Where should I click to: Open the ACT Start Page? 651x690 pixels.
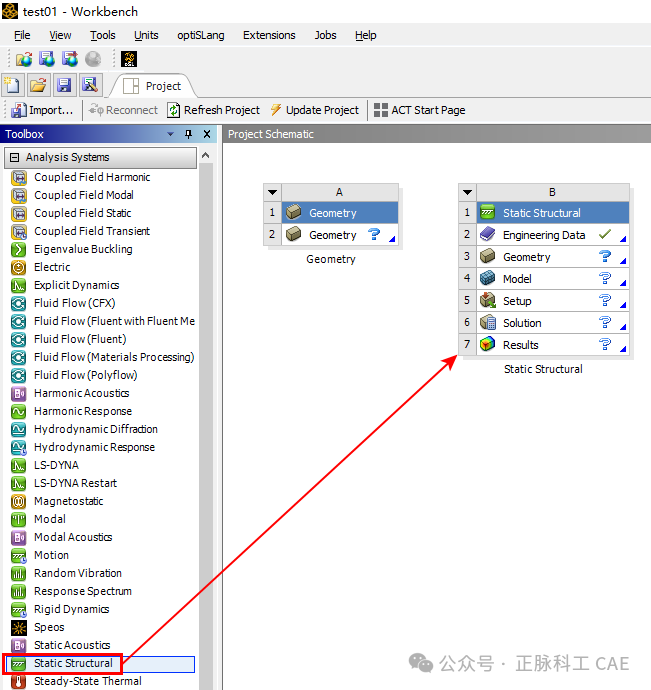coord(419,110)
